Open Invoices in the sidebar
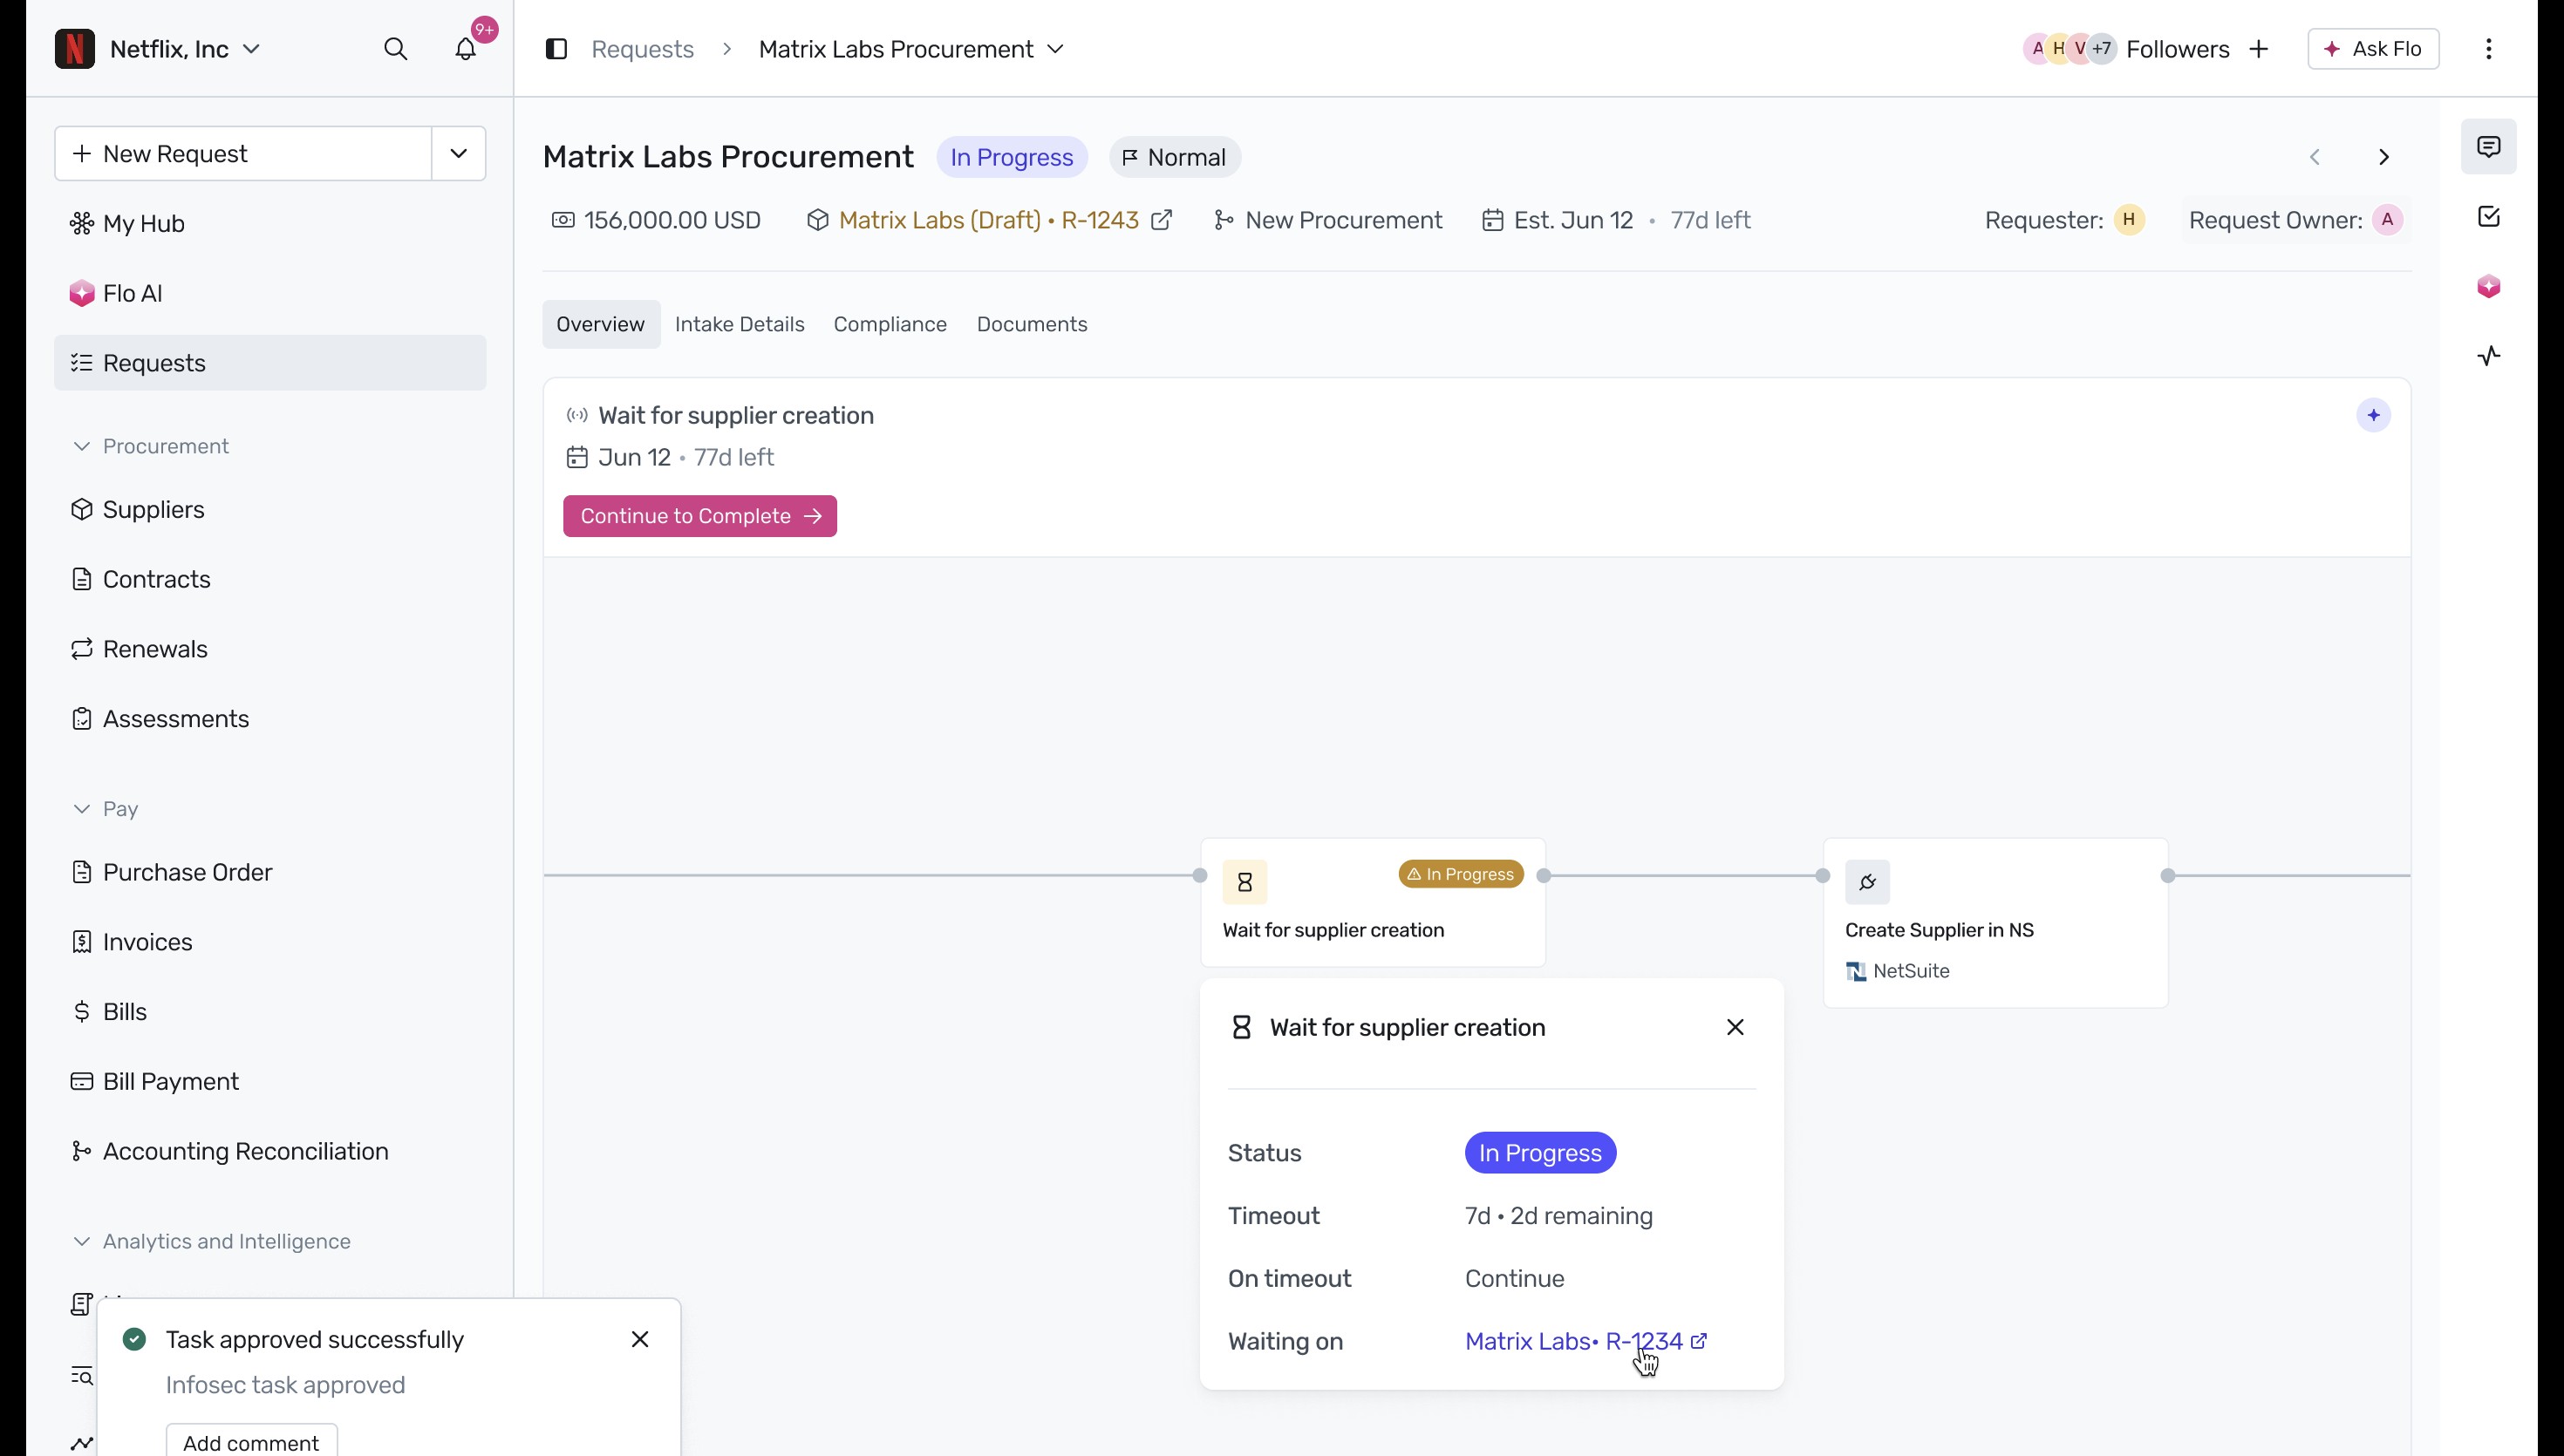The image size is (2564, 1456). (x=270, y=942)
